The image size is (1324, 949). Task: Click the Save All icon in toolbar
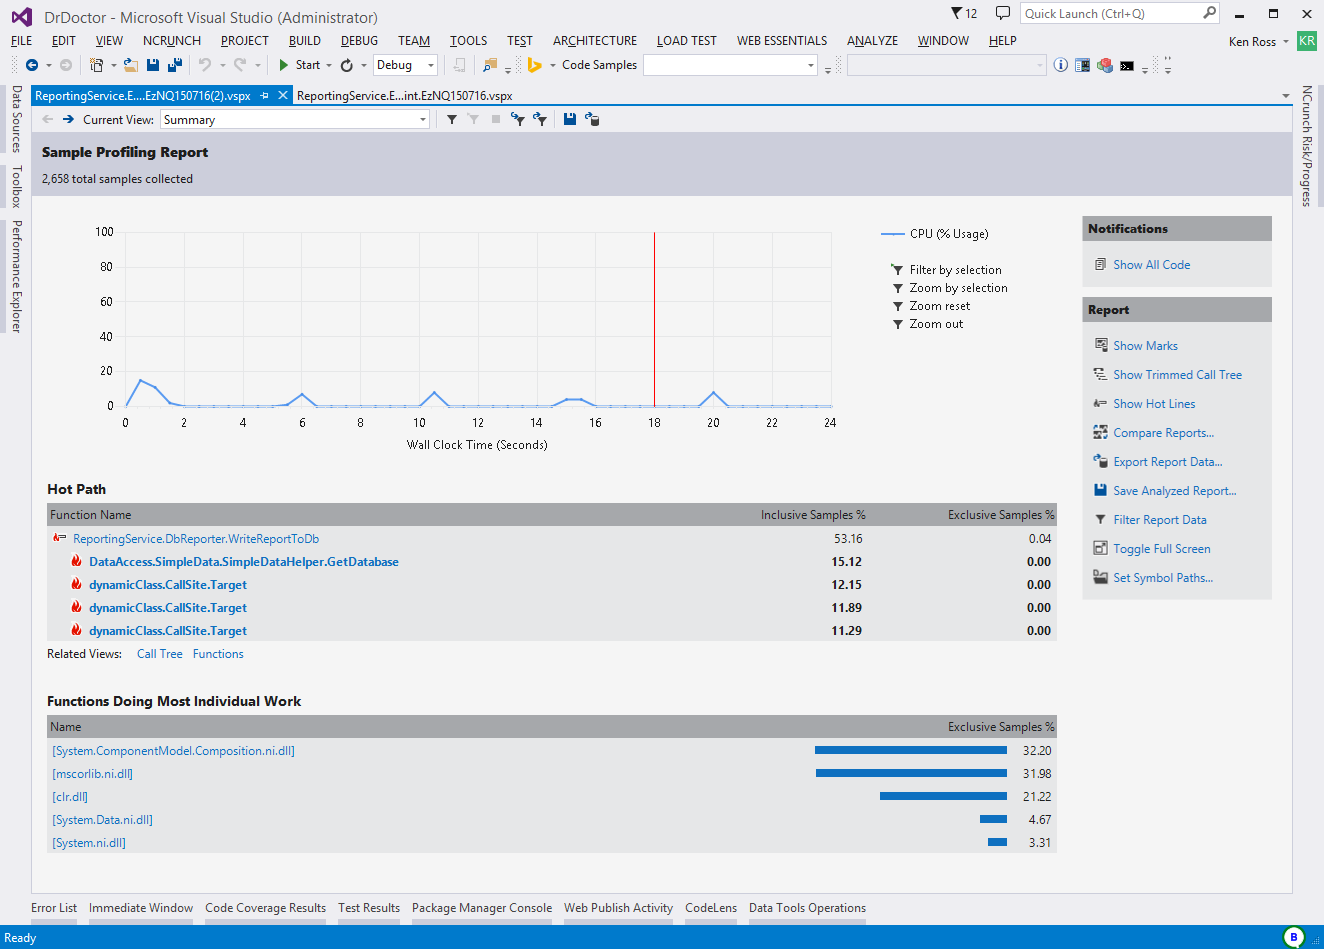(x=174, y=65)
